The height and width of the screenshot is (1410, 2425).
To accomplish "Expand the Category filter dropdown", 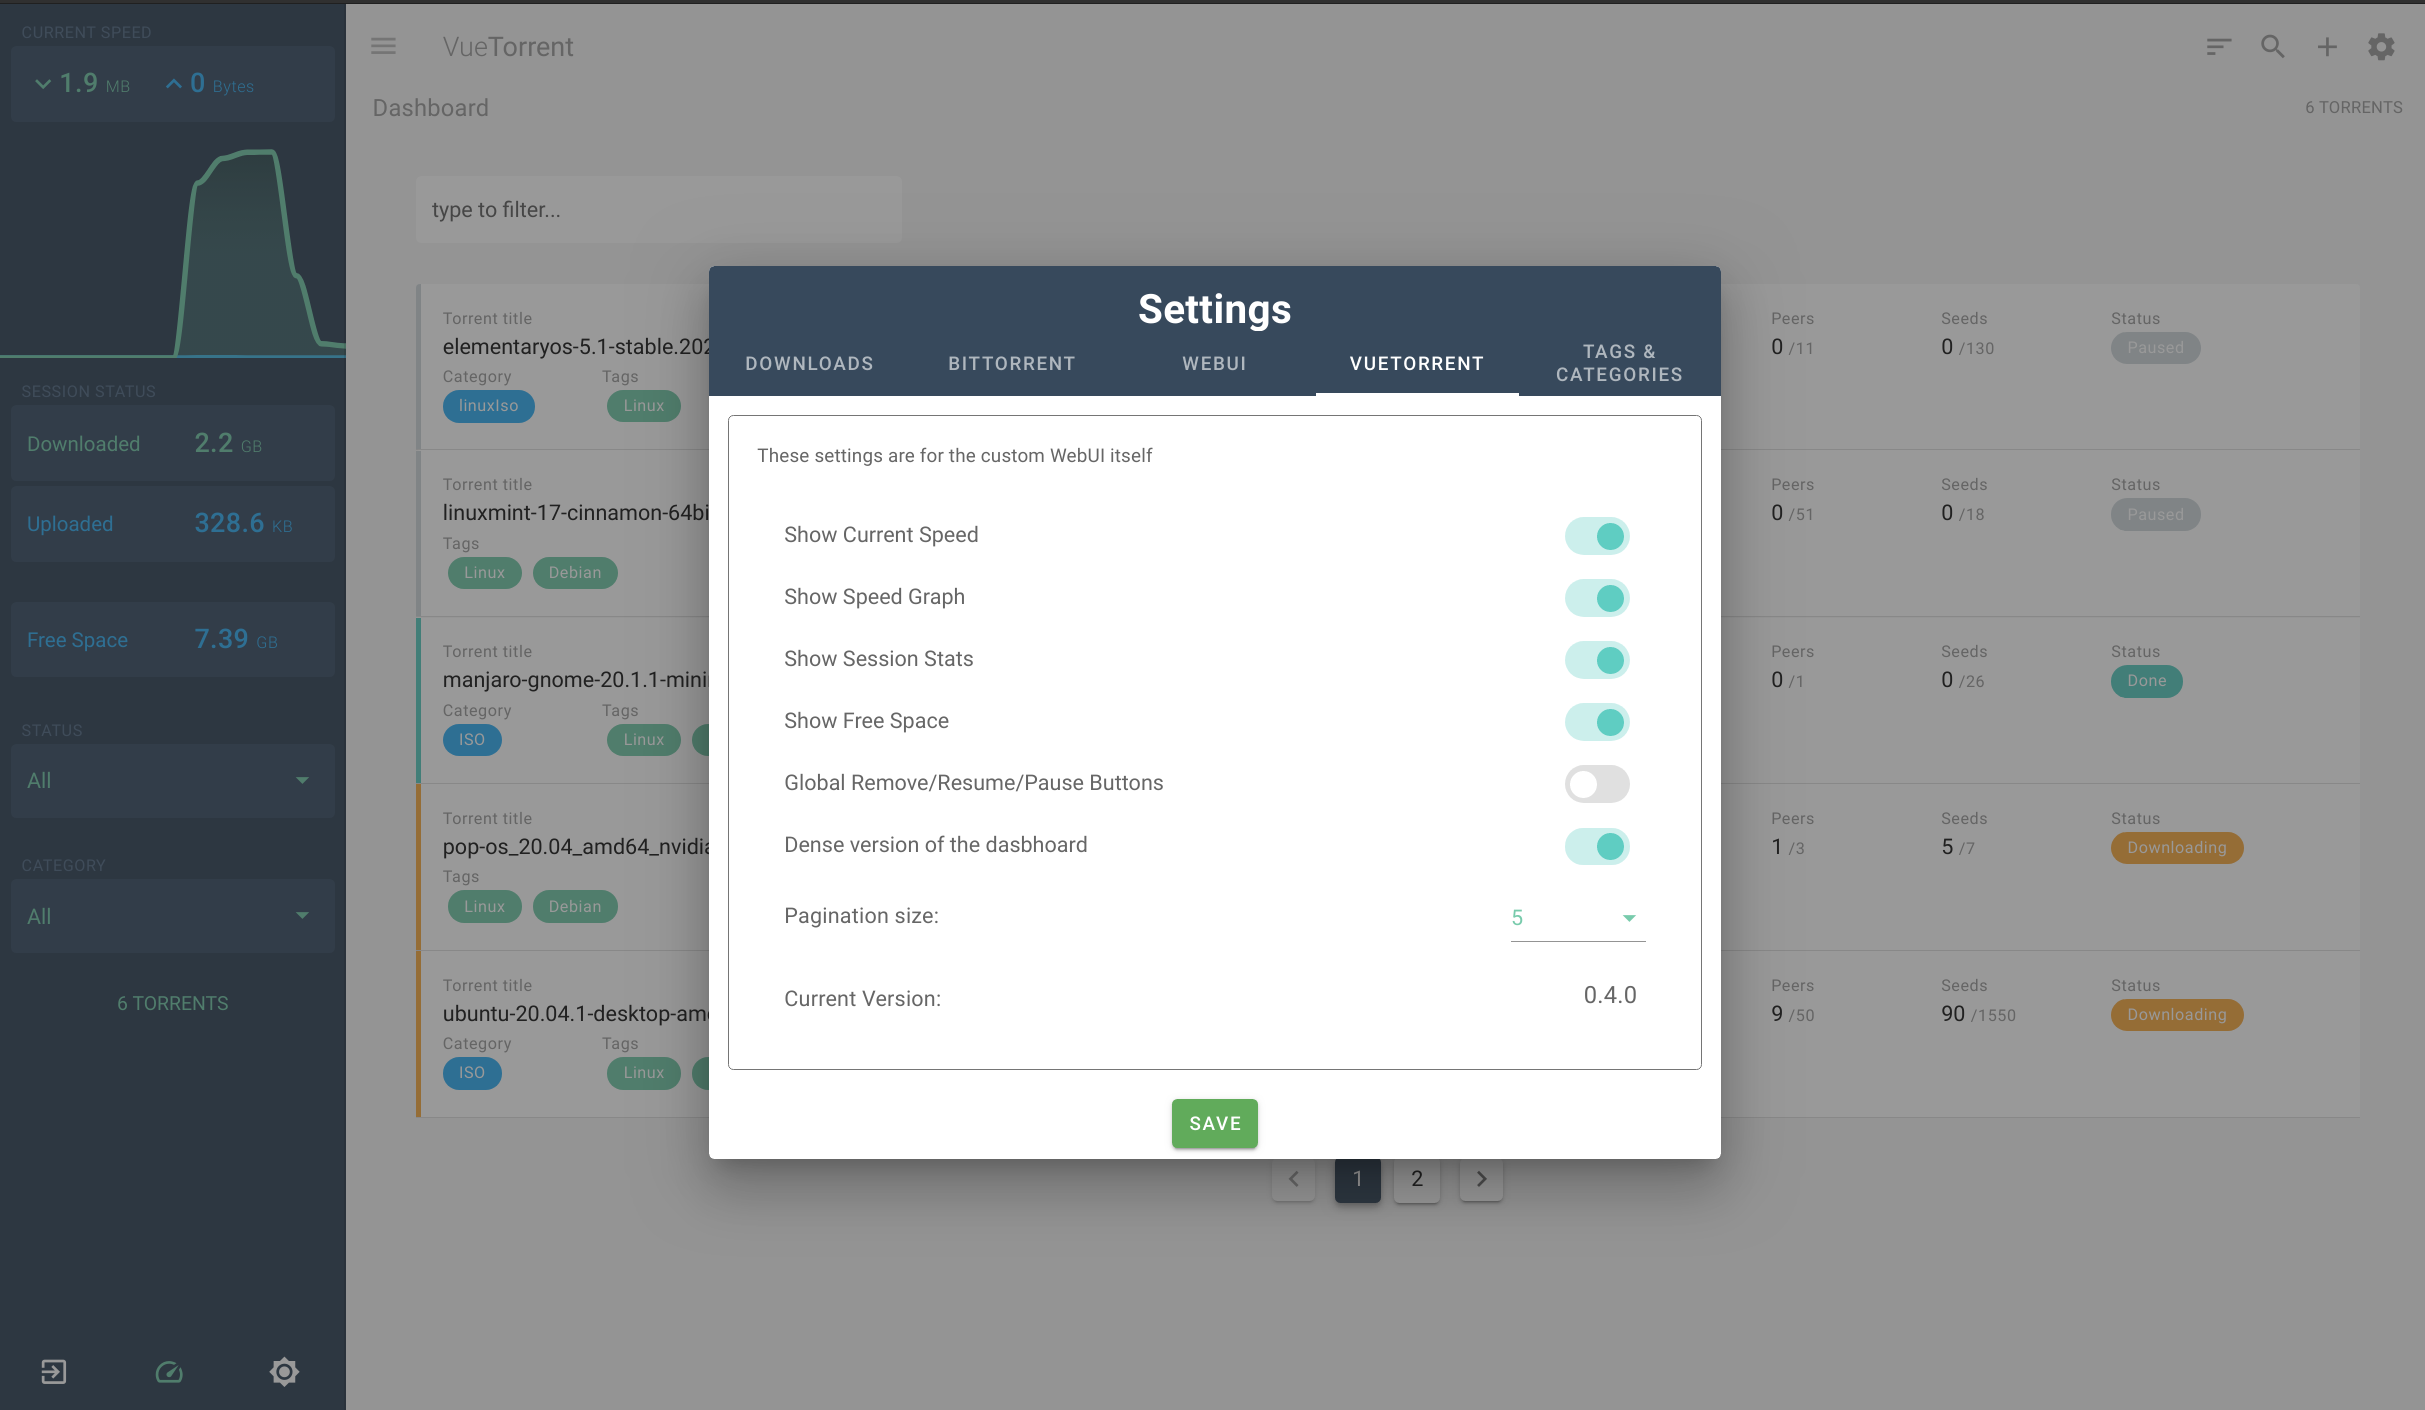I will [x=172, y=916].
